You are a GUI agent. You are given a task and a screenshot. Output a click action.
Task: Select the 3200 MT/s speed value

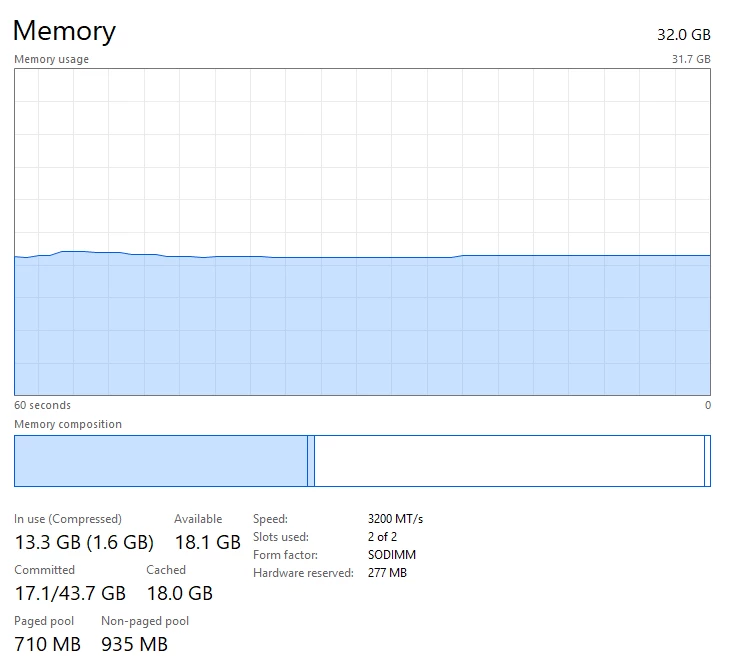(395, 519)
